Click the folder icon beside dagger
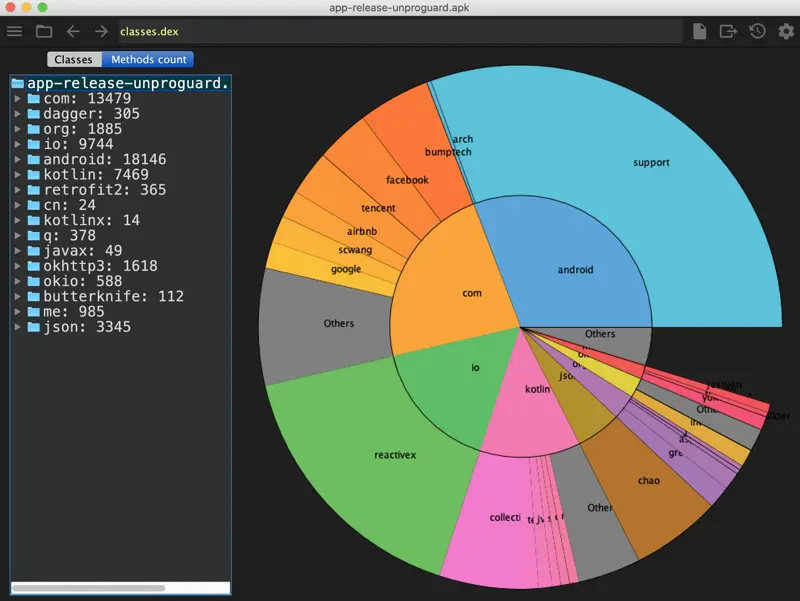800x601 pixels. [34, 114]
